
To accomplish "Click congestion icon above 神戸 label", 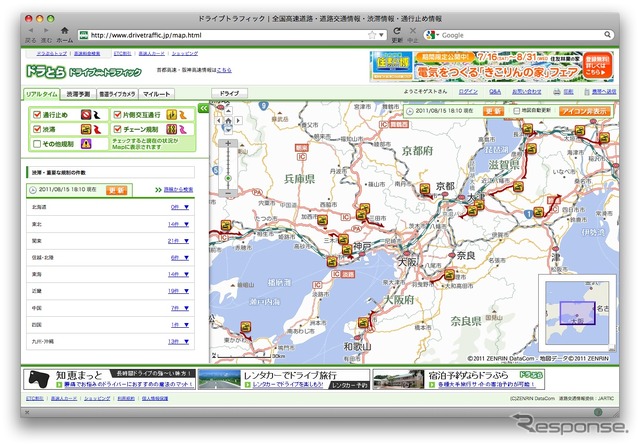I will [343, 239].
